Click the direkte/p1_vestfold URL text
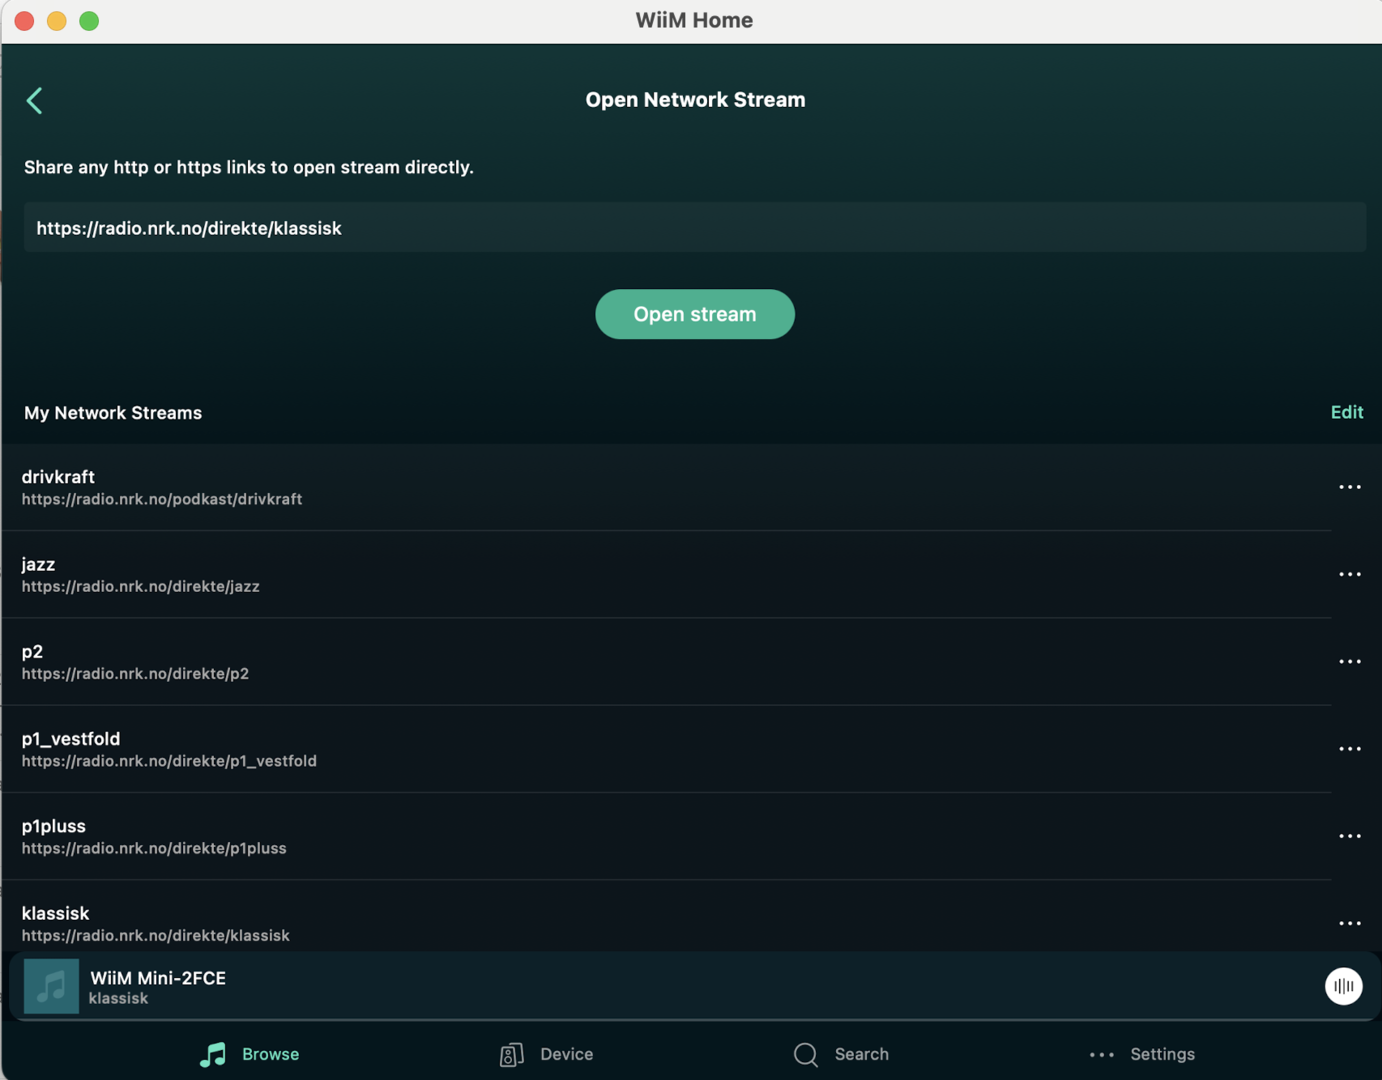 click(169, 761)
